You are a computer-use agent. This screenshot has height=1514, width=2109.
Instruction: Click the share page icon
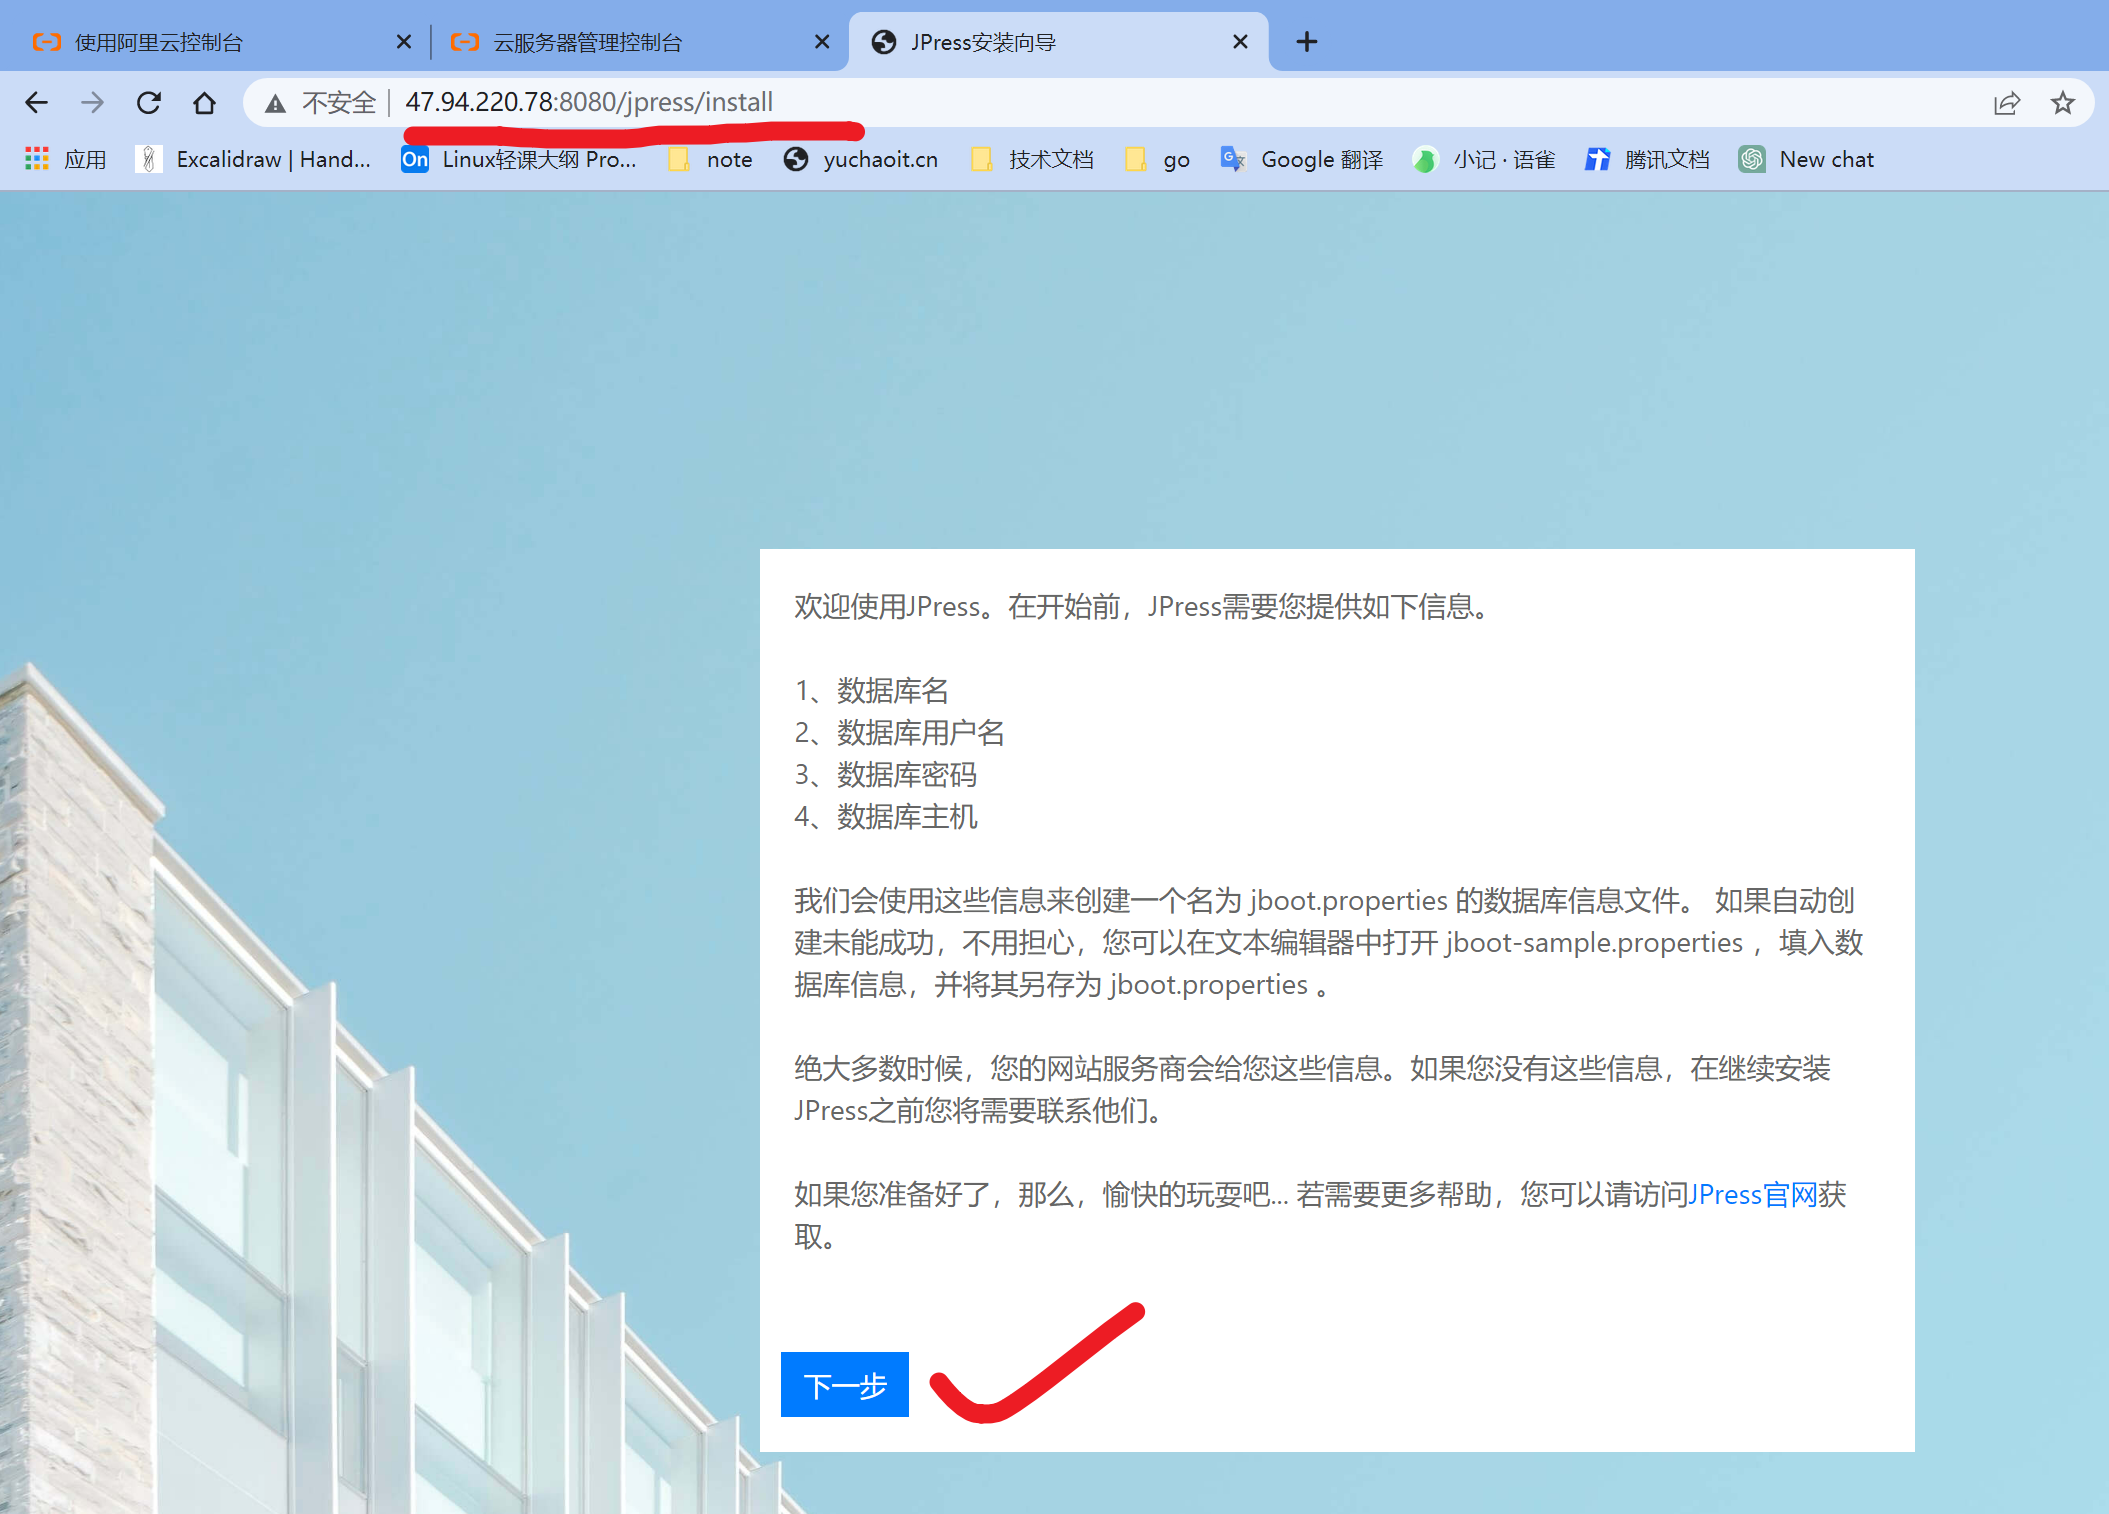point(2006,103)
